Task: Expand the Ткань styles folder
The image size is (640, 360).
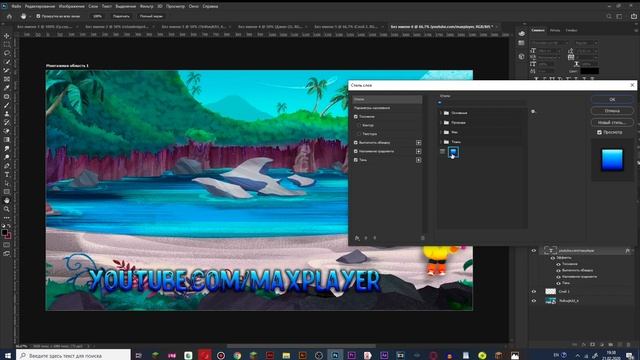Action: tap(441, 142)
